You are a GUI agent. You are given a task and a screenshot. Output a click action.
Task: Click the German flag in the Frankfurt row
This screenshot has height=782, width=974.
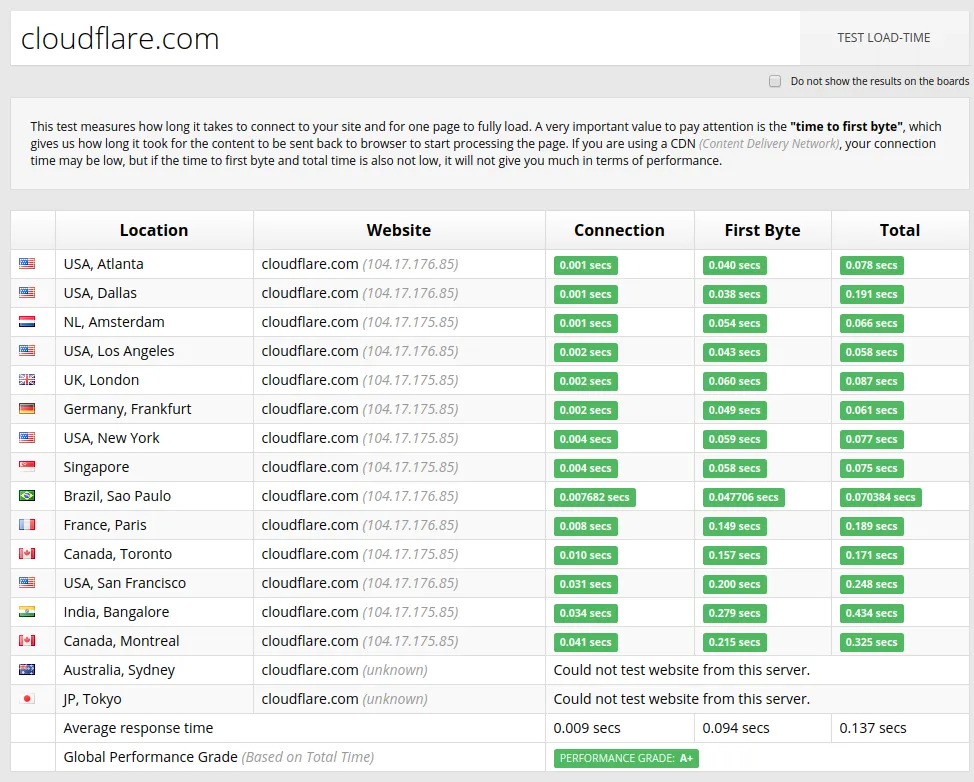coord(27,409)
